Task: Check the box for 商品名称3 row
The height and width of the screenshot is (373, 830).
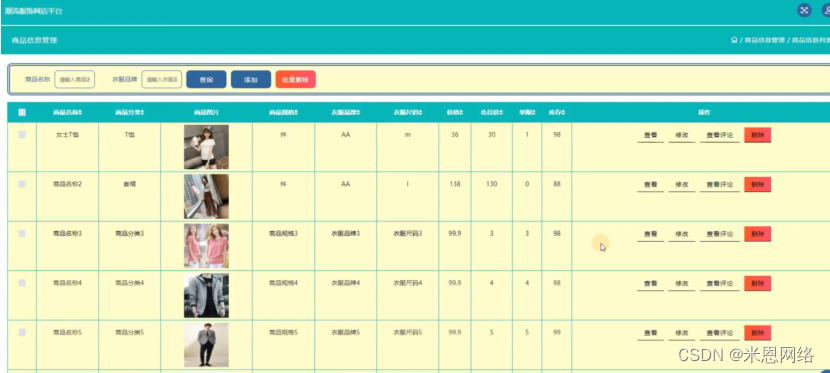Action: [x=22, y=233]
